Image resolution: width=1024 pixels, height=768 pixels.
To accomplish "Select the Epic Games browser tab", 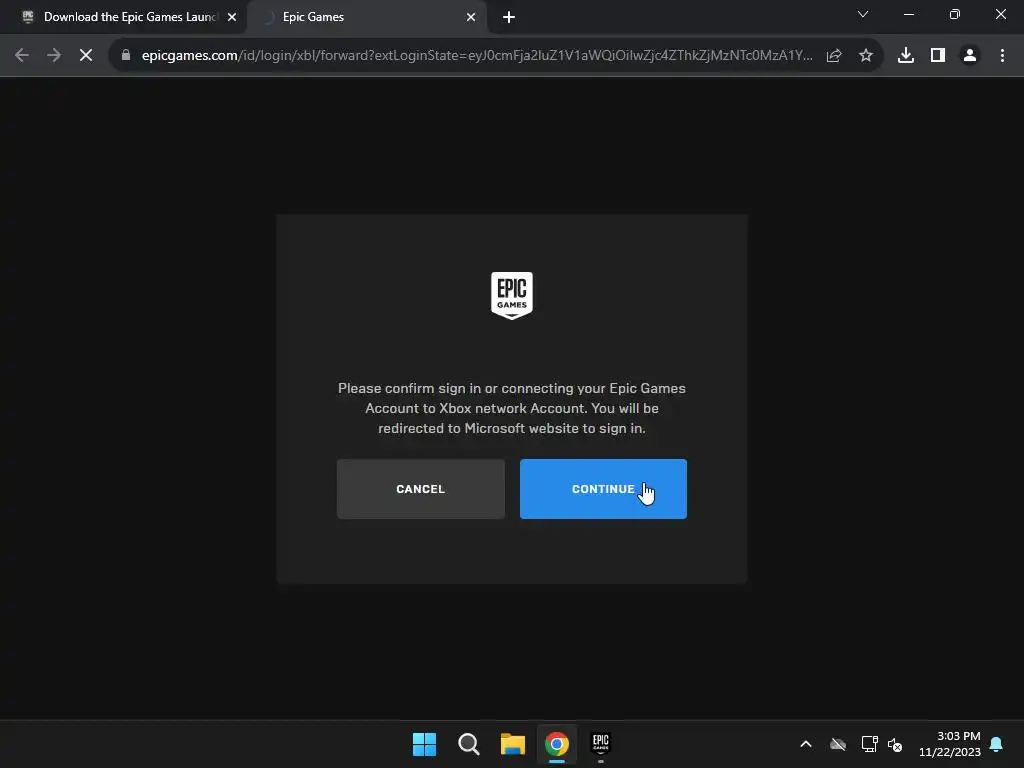I will pyautogui.click(x=366, y=17).
